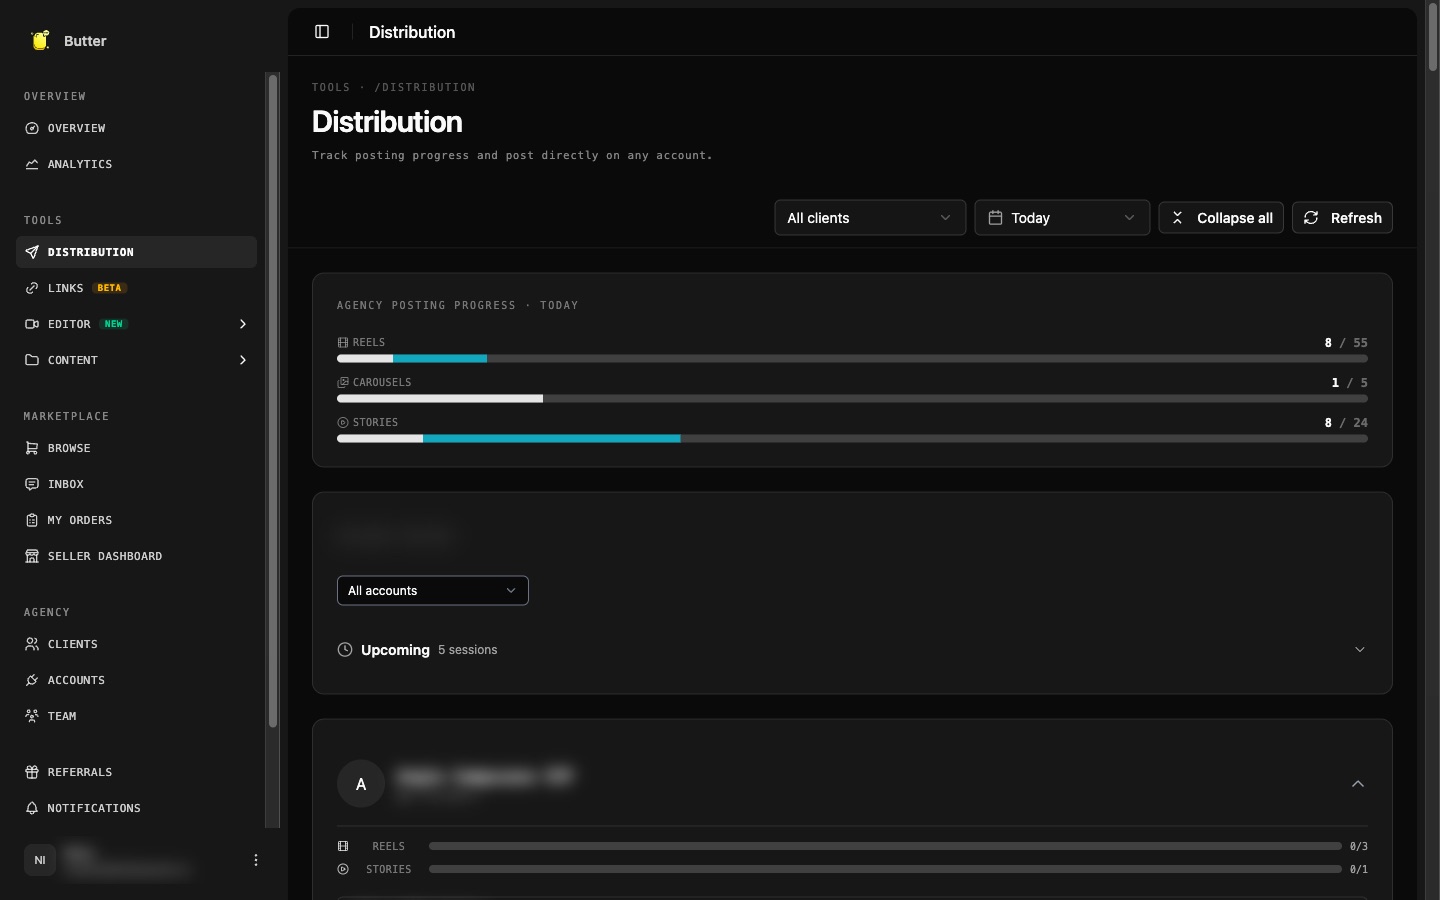Screen dimensions: 1440x900
Task: Click the Reels film icon in agency progress
Action: tap(343, 342)
